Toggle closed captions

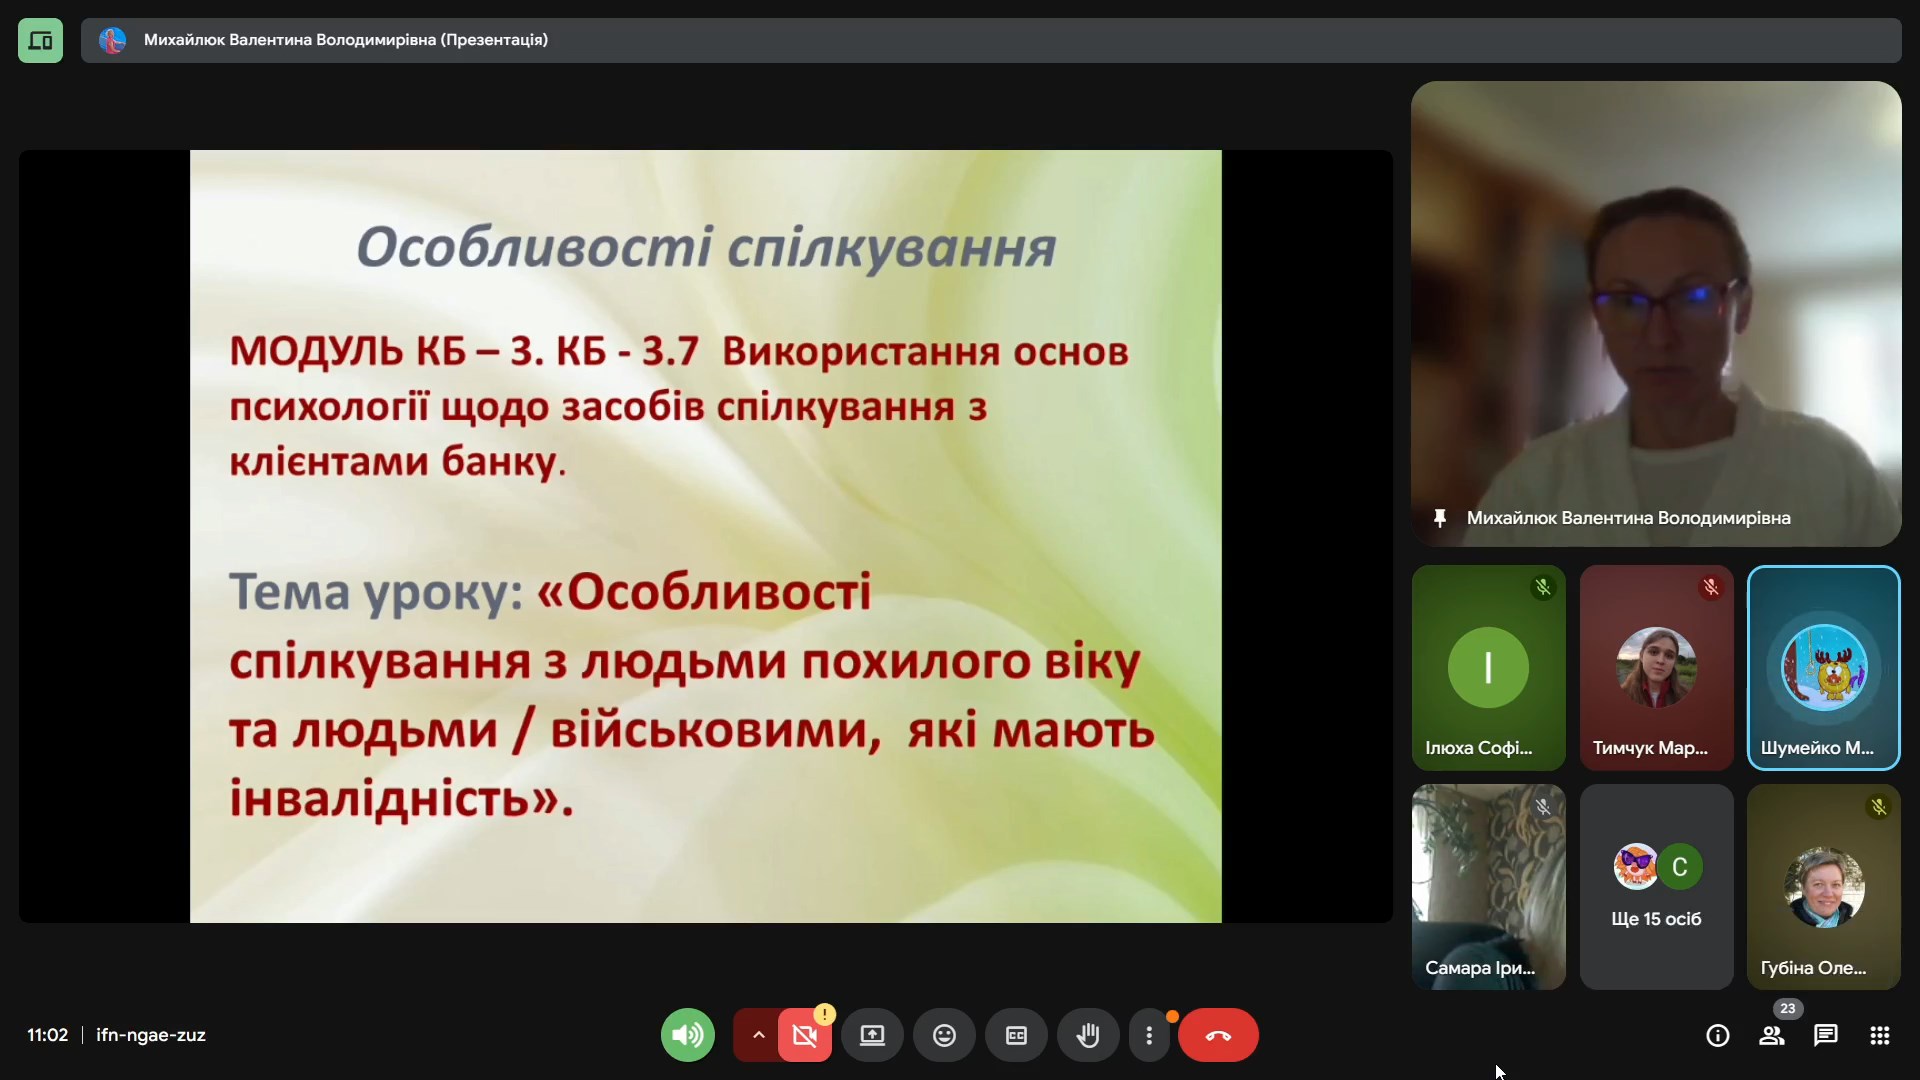pyautogui.click(x=1016, y=1035)
